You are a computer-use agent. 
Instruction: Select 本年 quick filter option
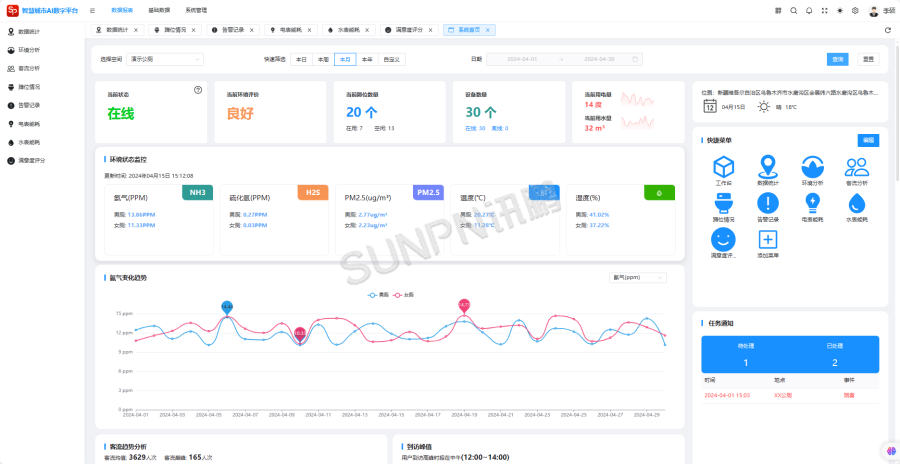(x=366, y=59)
